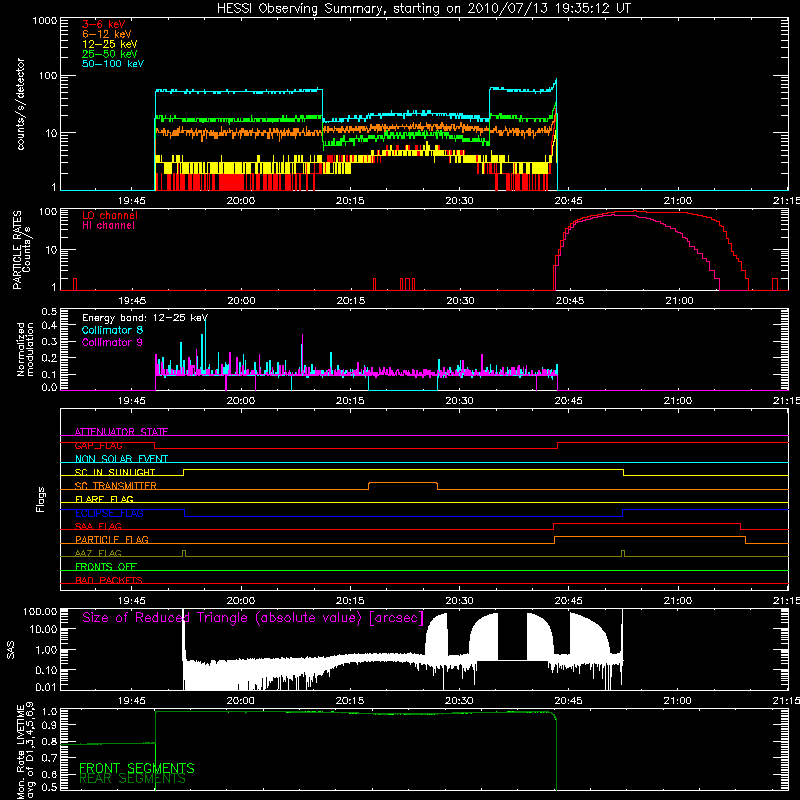The height and width of the screenshot is (800, 800).
Task: Click the GAP_FLAG label
Action: pyautogui.click(x=98, y=445)
